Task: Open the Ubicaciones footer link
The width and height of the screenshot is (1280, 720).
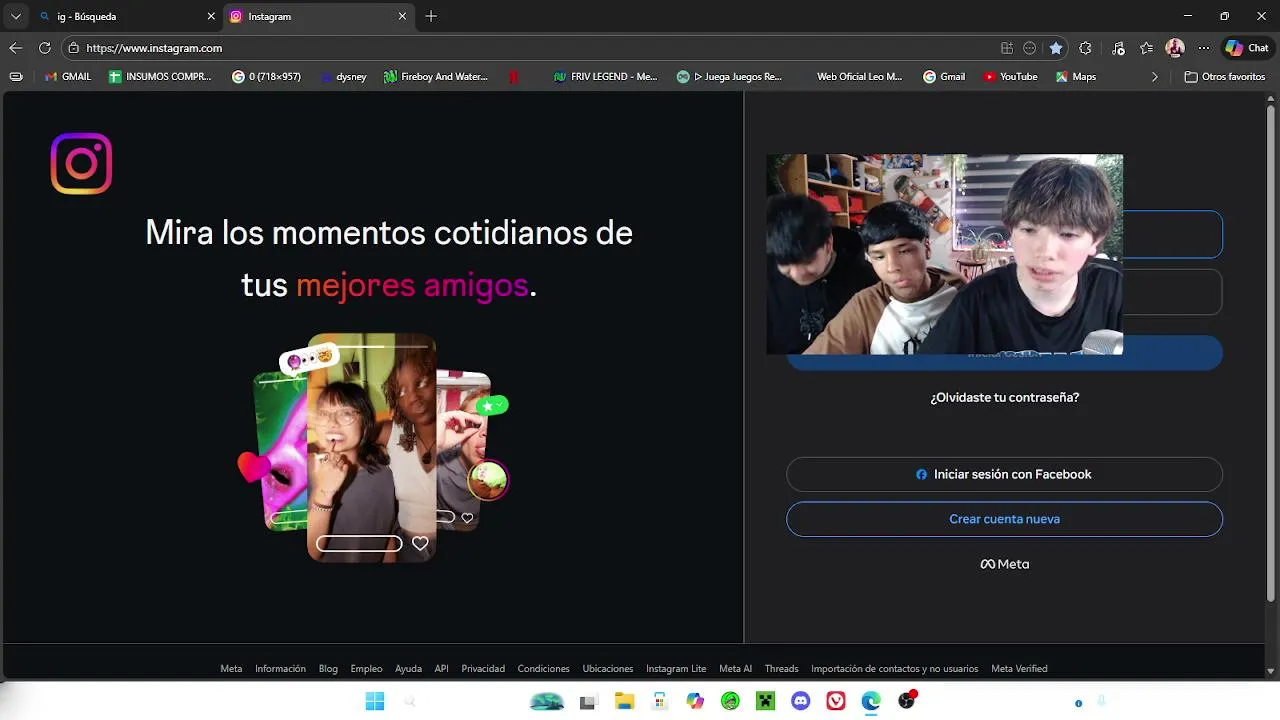Action: point(608,669)
